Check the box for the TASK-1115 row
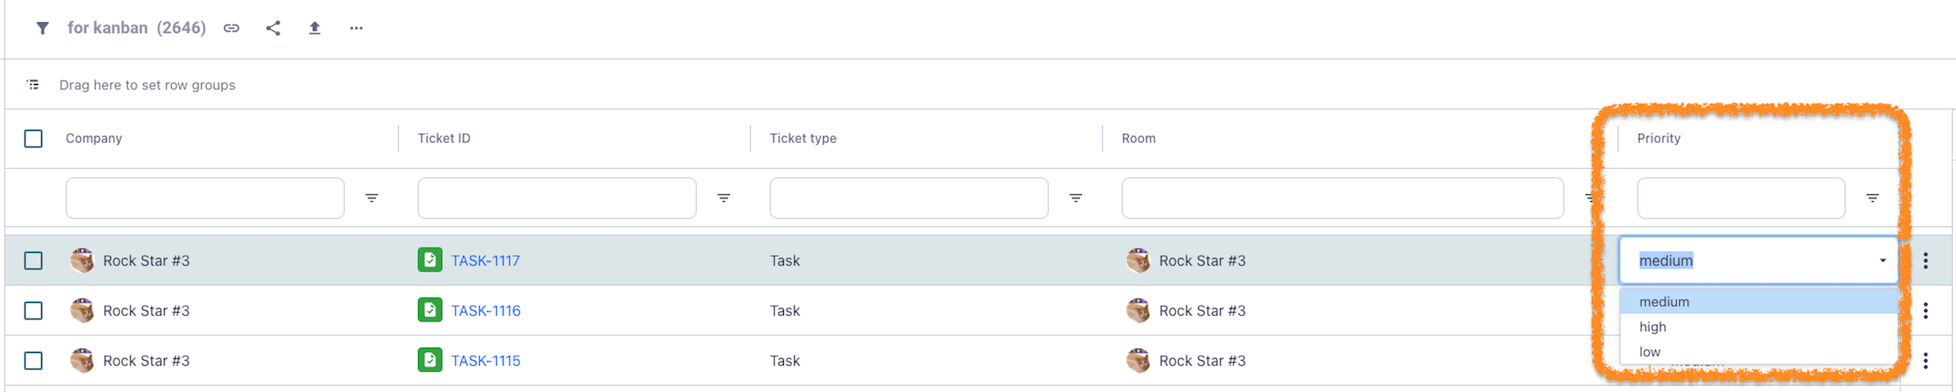Screen dimensions: 1956x392 [33, 360]
